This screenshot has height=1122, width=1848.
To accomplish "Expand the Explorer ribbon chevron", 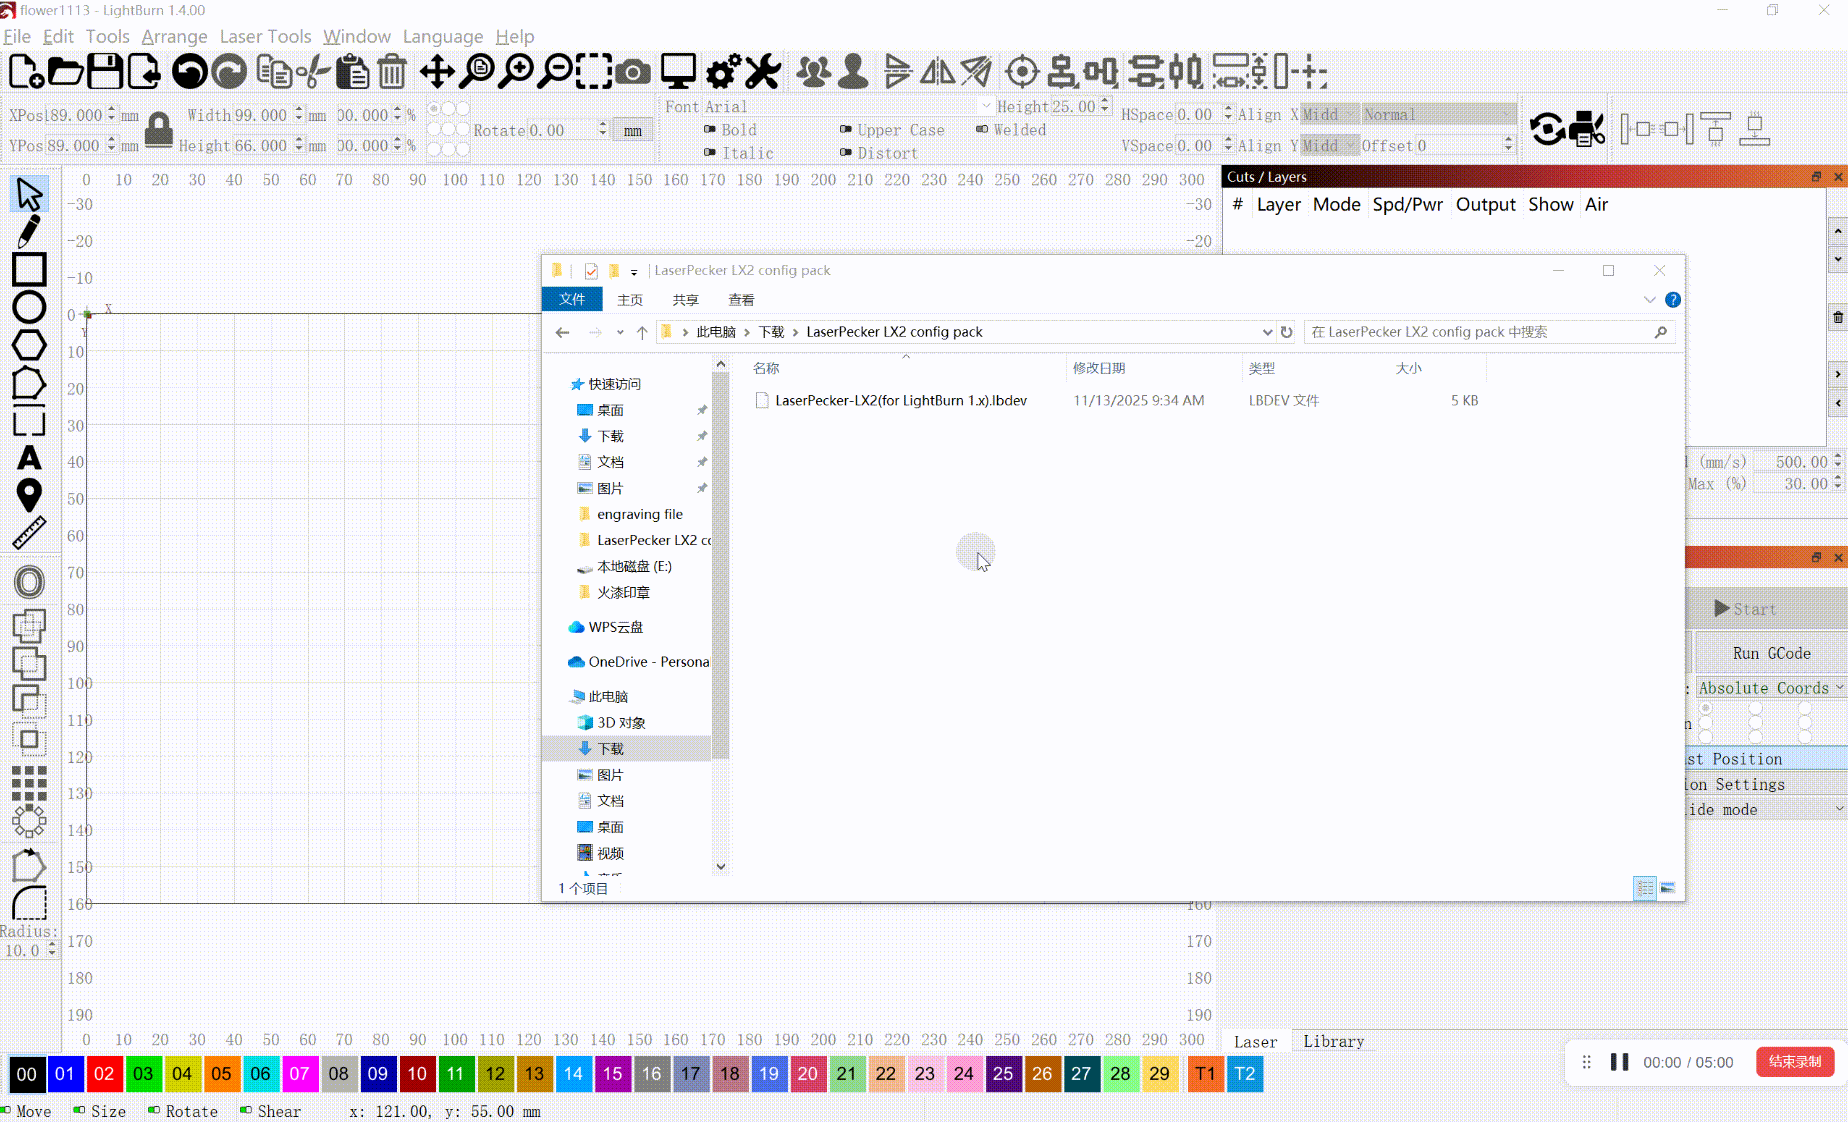I will coord(1649,300).
